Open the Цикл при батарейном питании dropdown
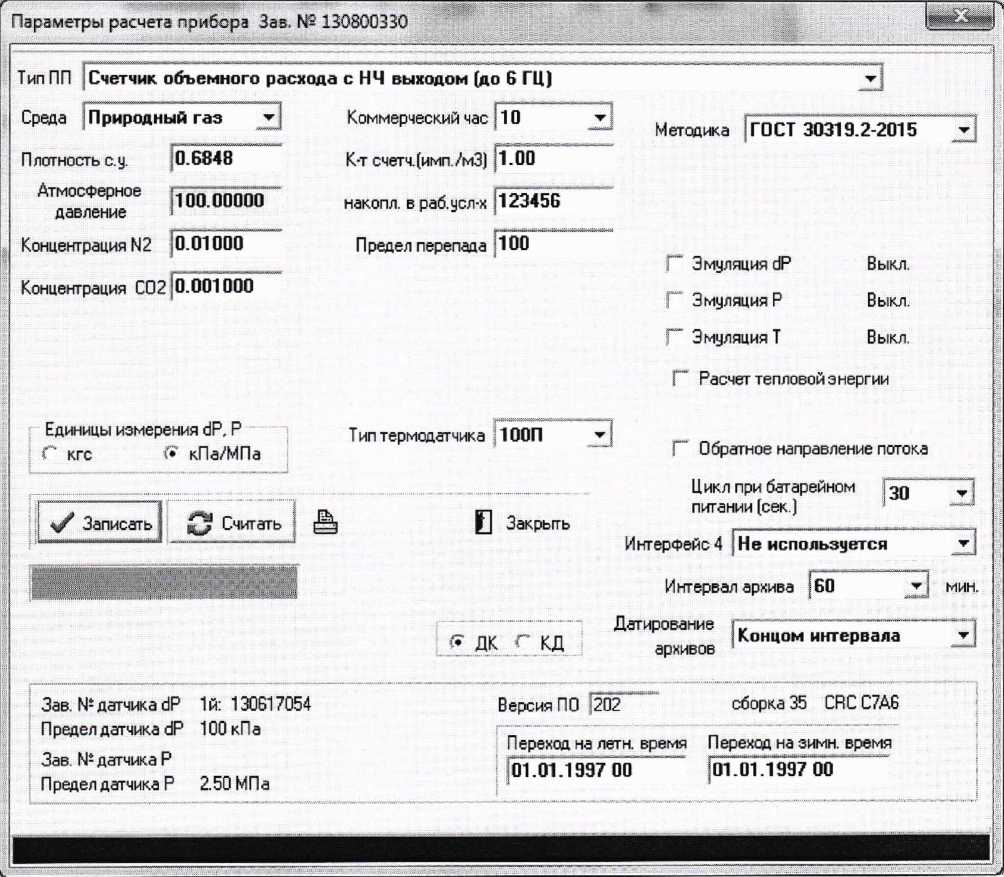Image resolution: width=1004 pixels, height=877 pixels. click(x=961, y=493)
